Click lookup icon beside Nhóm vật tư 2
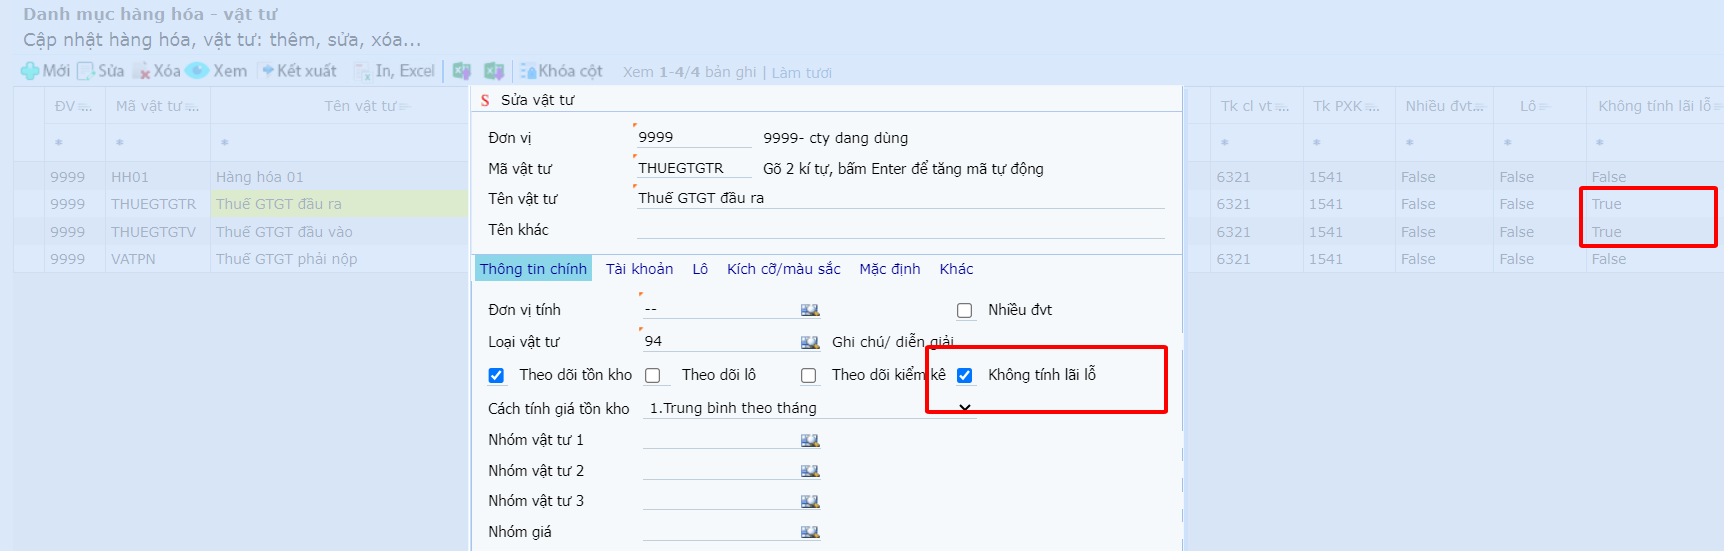Viewport: 1724px width, 551px height. [810, 471]
